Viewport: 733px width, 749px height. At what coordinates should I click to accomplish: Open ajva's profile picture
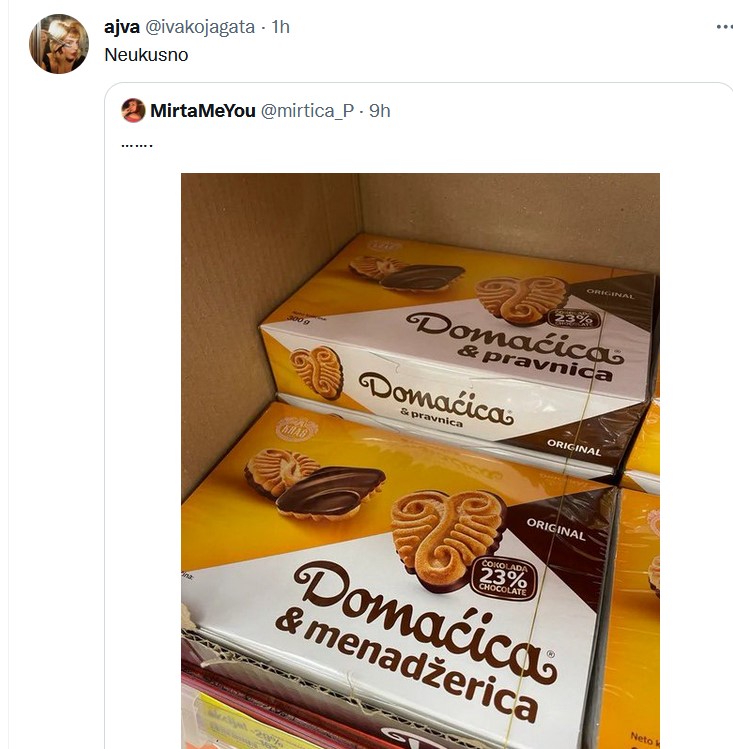point(59,44)
